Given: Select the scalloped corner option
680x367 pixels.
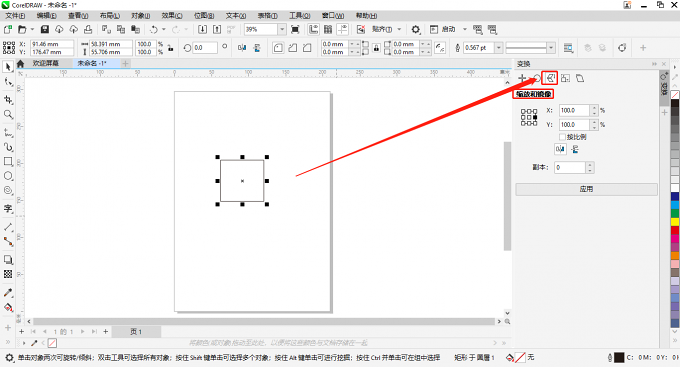Looking at the screenshot, I should pos(293,48).
